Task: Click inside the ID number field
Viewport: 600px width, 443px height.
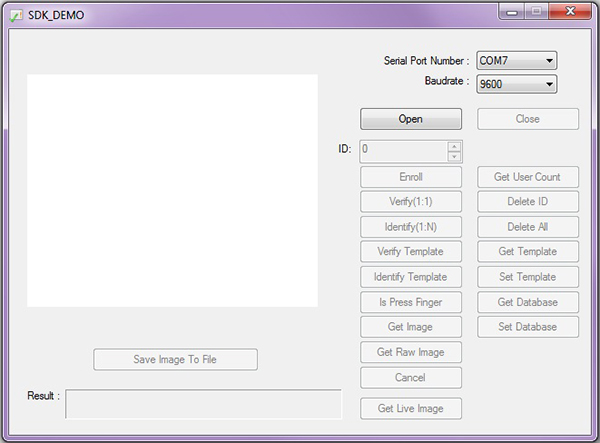Action: click(402, 150)
